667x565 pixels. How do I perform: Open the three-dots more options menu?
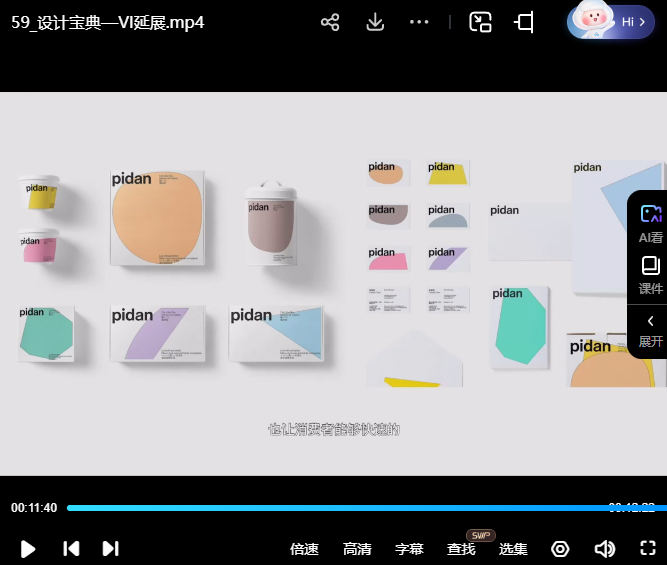pos(419,22)
